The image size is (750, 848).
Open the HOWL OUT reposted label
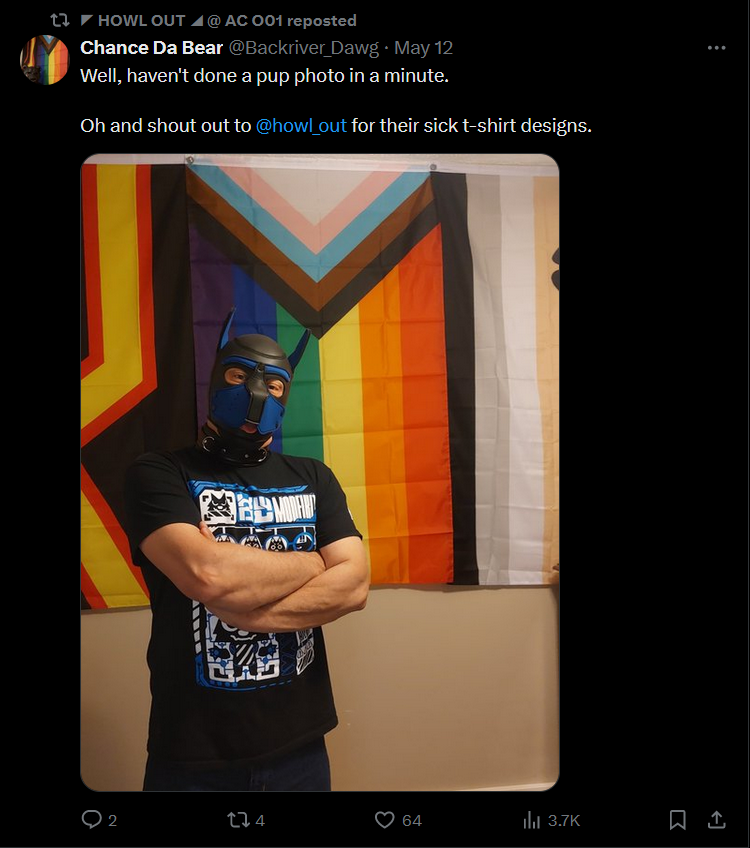pos(218,21)
